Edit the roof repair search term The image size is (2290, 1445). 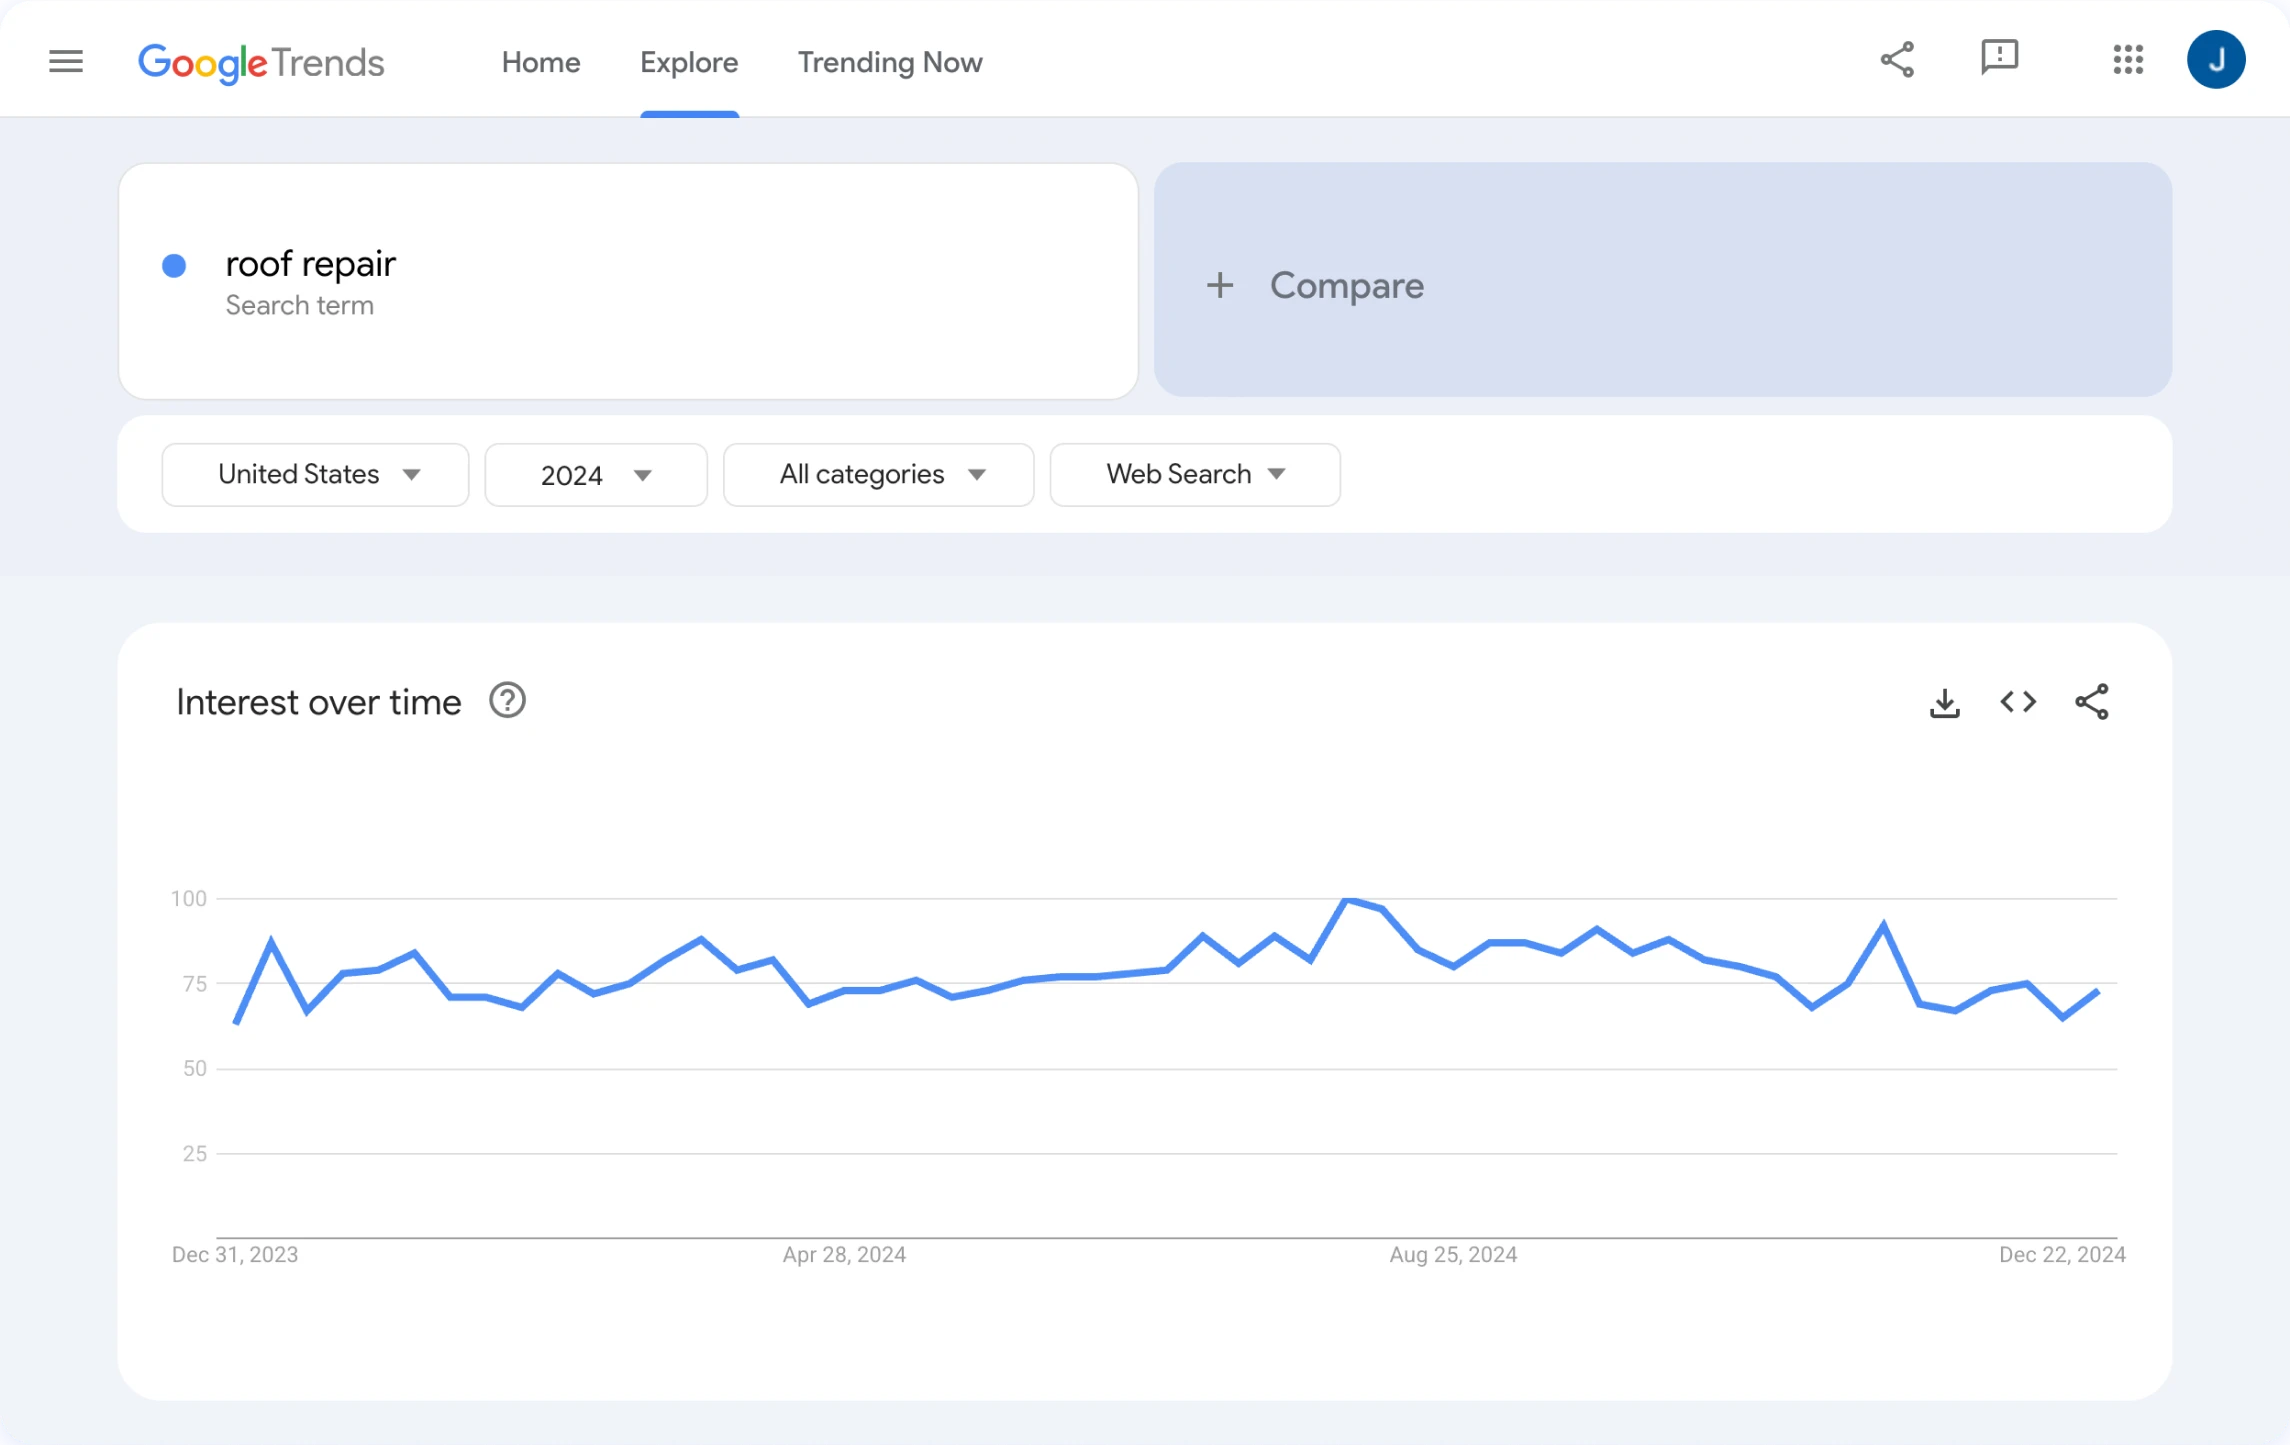click(311, 265)
